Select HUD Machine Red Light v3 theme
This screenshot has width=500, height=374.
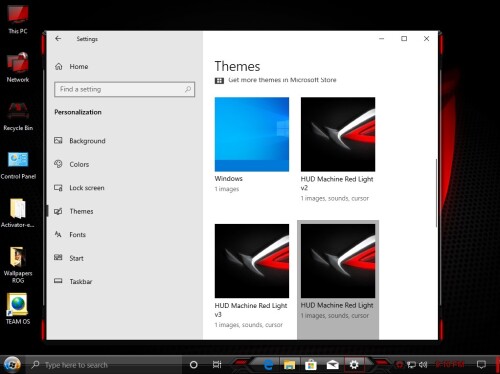[x=252, y=261]
